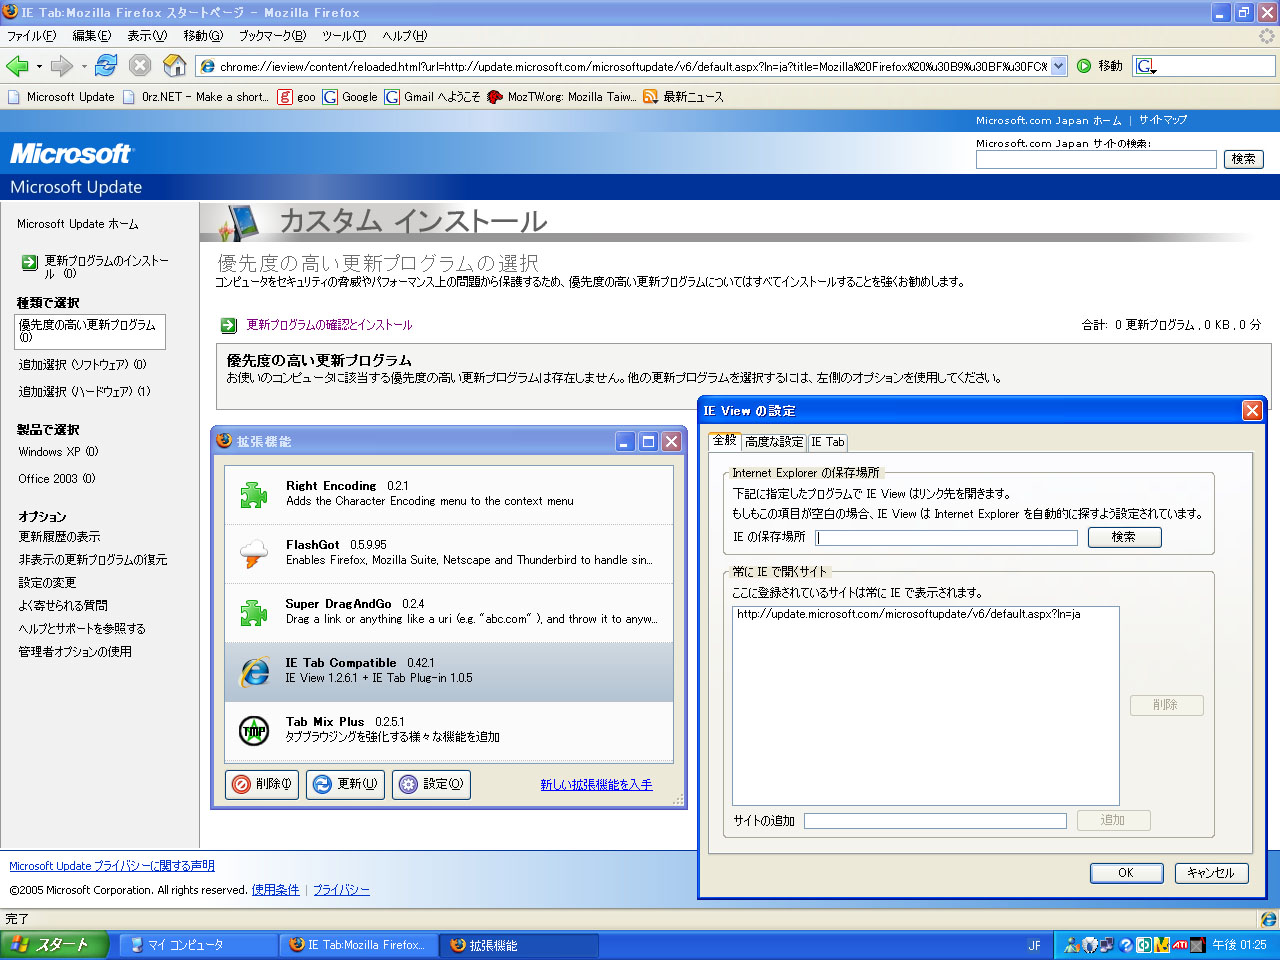Open the home page icon
Viewport: 1280px width, 960px height.
[x=175, y=66]
